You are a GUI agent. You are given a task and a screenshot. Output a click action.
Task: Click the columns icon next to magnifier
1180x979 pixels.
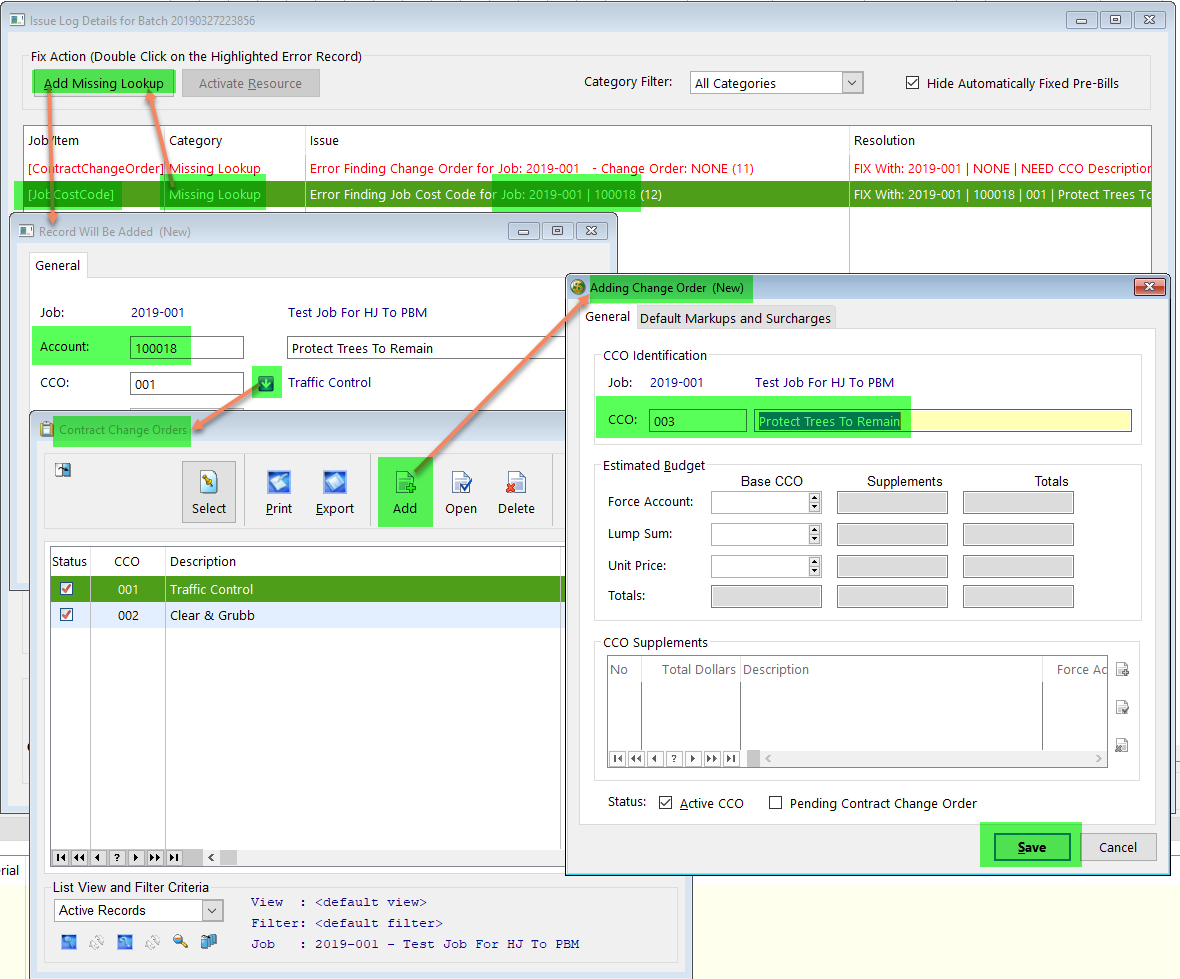[208, 941]
